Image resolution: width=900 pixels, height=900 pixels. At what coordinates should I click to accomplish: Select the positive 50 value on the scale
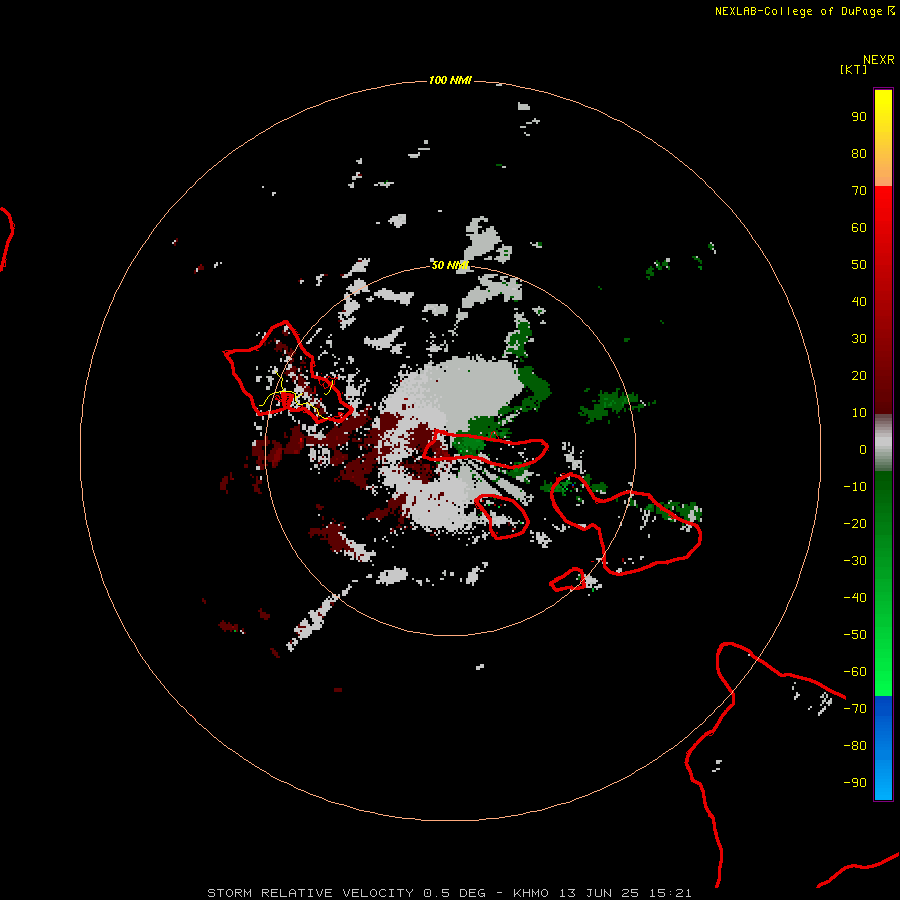[x=859, y=265]
